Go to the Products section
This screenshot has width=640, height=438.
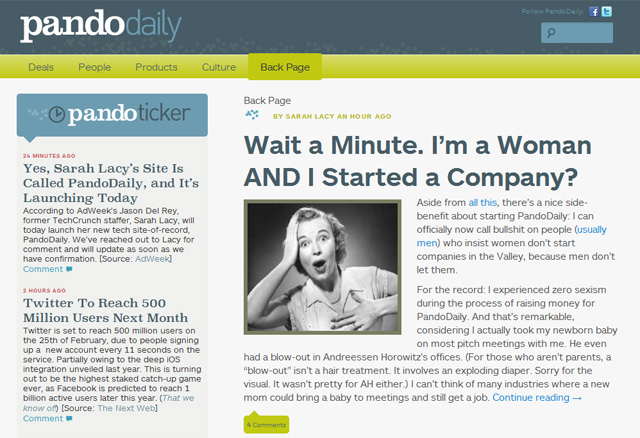coord(156,67)
